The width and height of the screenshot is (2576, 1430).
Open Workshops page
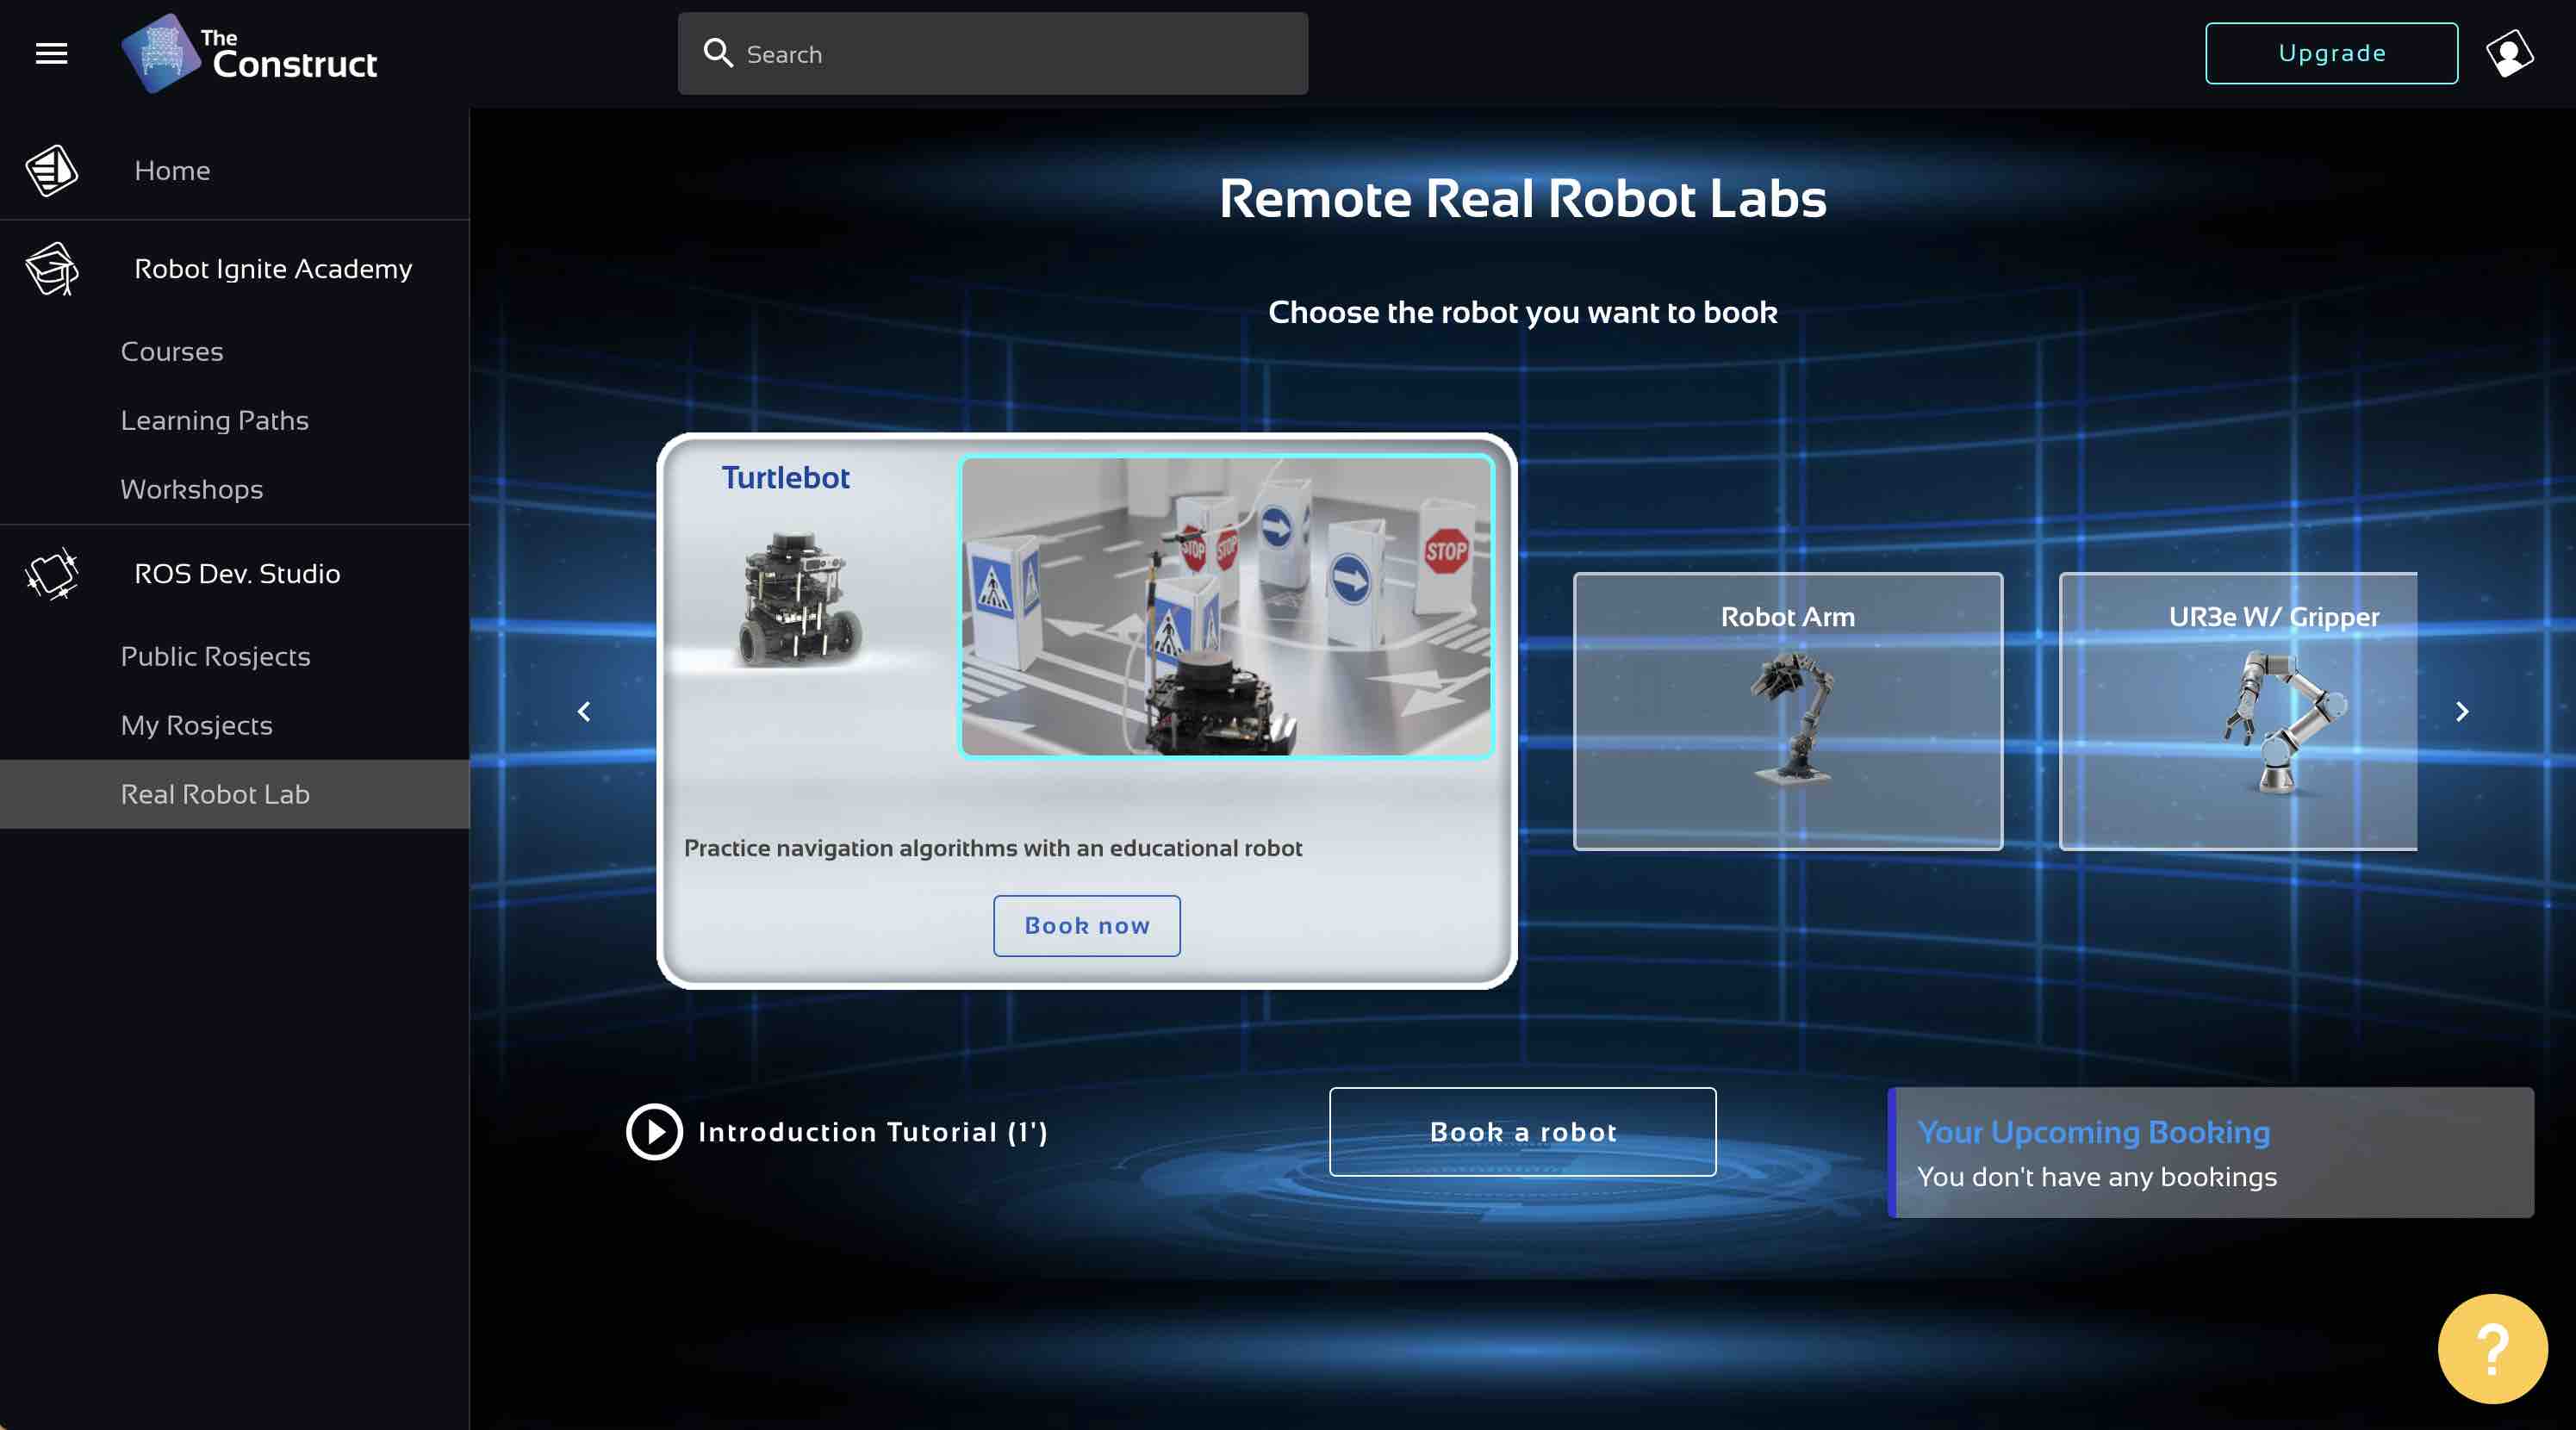(x=192, y=490)
